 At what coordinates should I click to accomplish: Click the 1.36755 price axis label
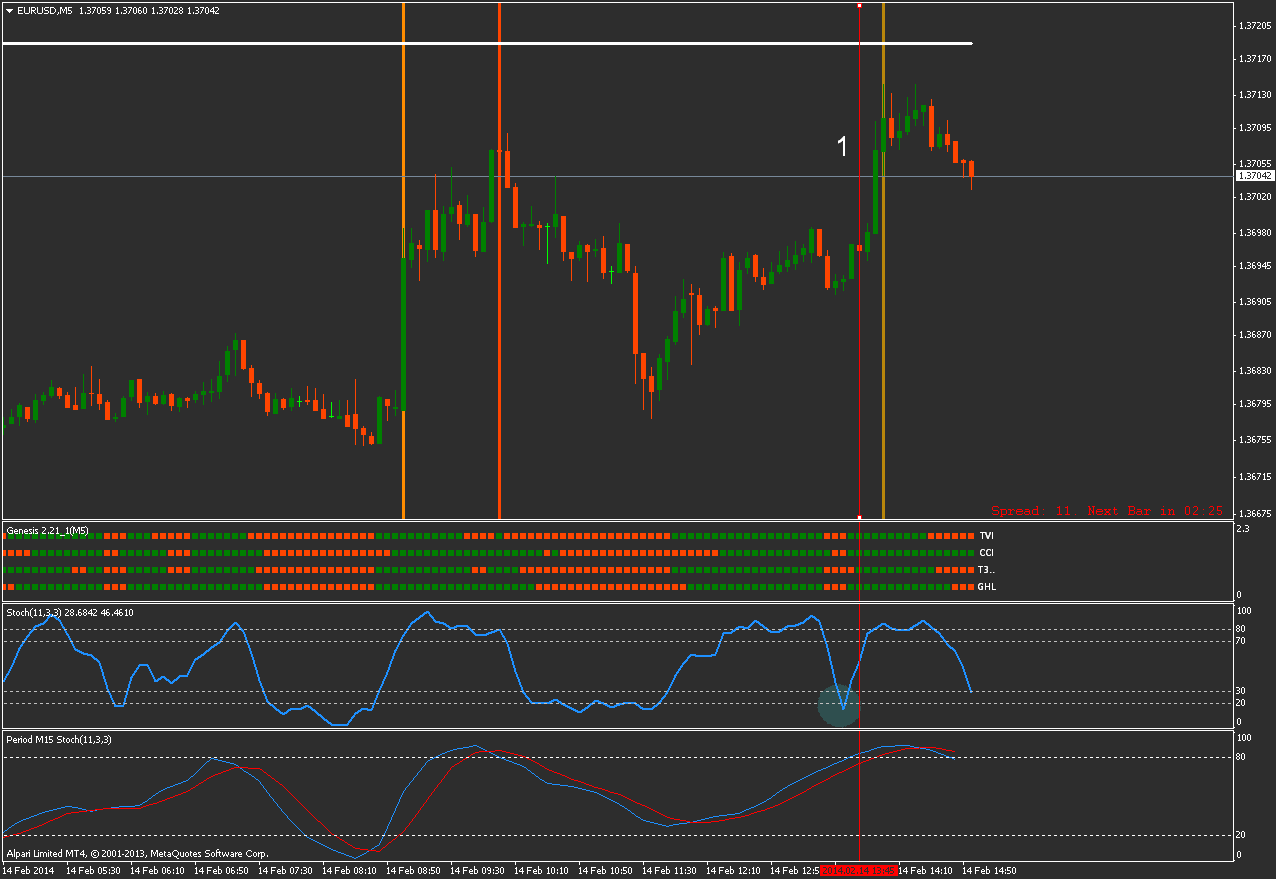pos(1254,440)
